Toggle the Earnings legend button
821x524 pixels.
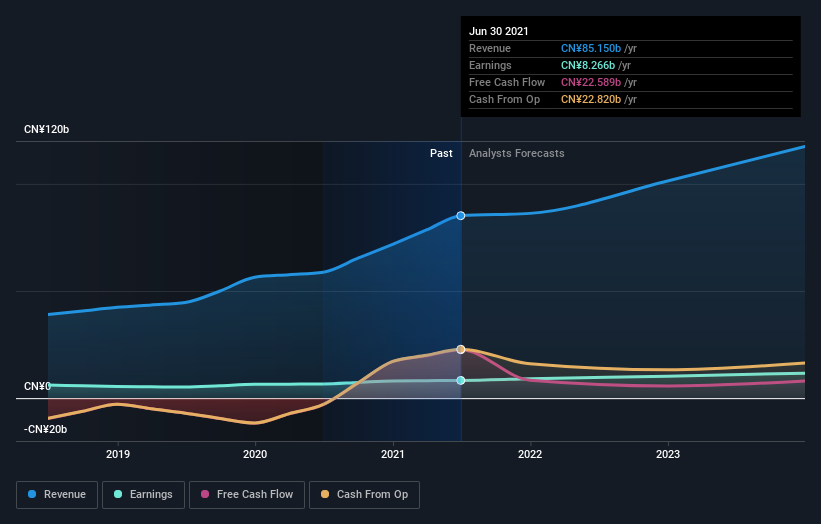(143, 495)
